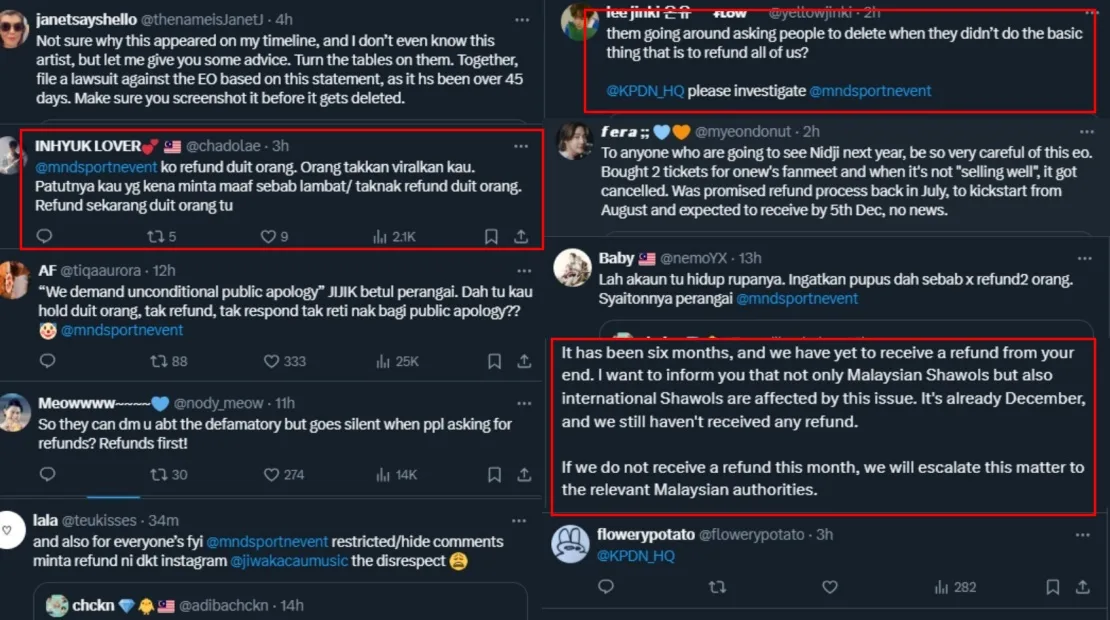Expand the more menu on lala's tweet
The width and height of the screenshot is (1110, 620).
521,520
